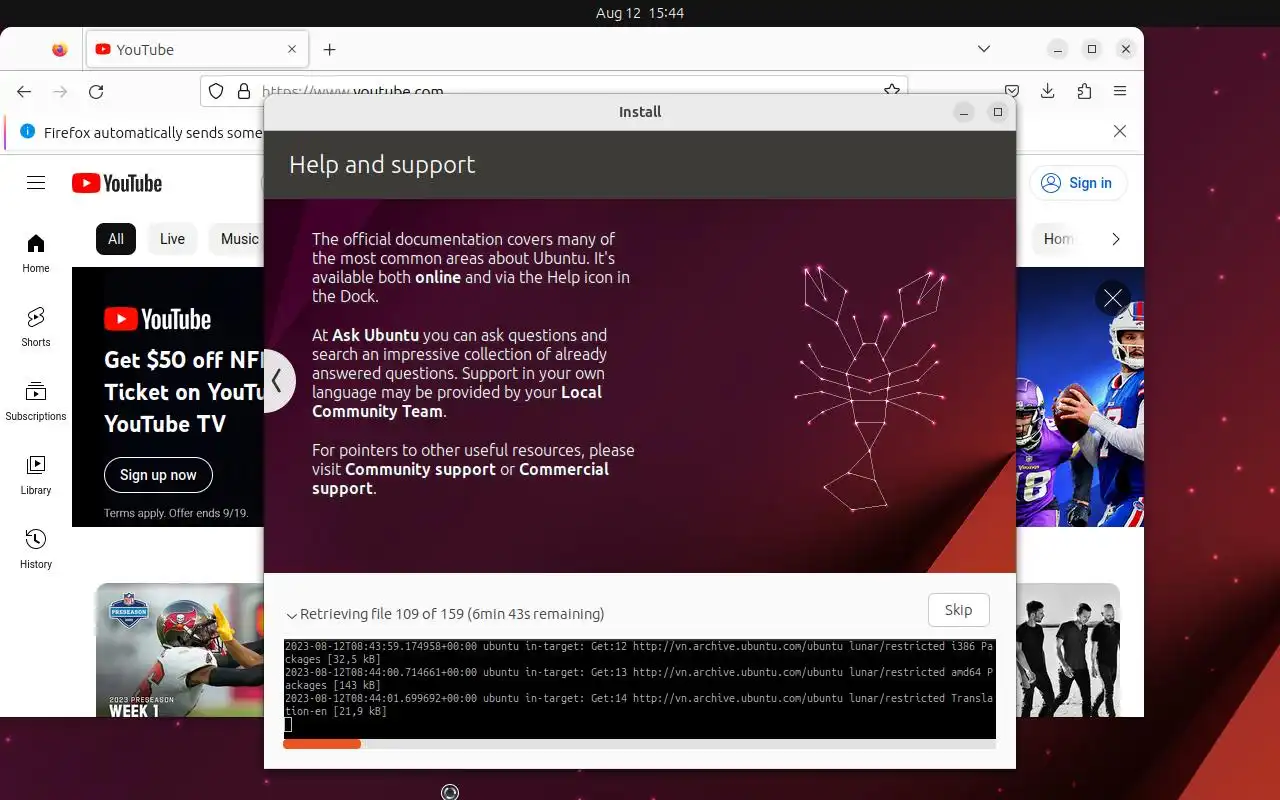This screenshot has width=1280, height=800.
Task: Minimize the Install window
Action: click(964, 112)
